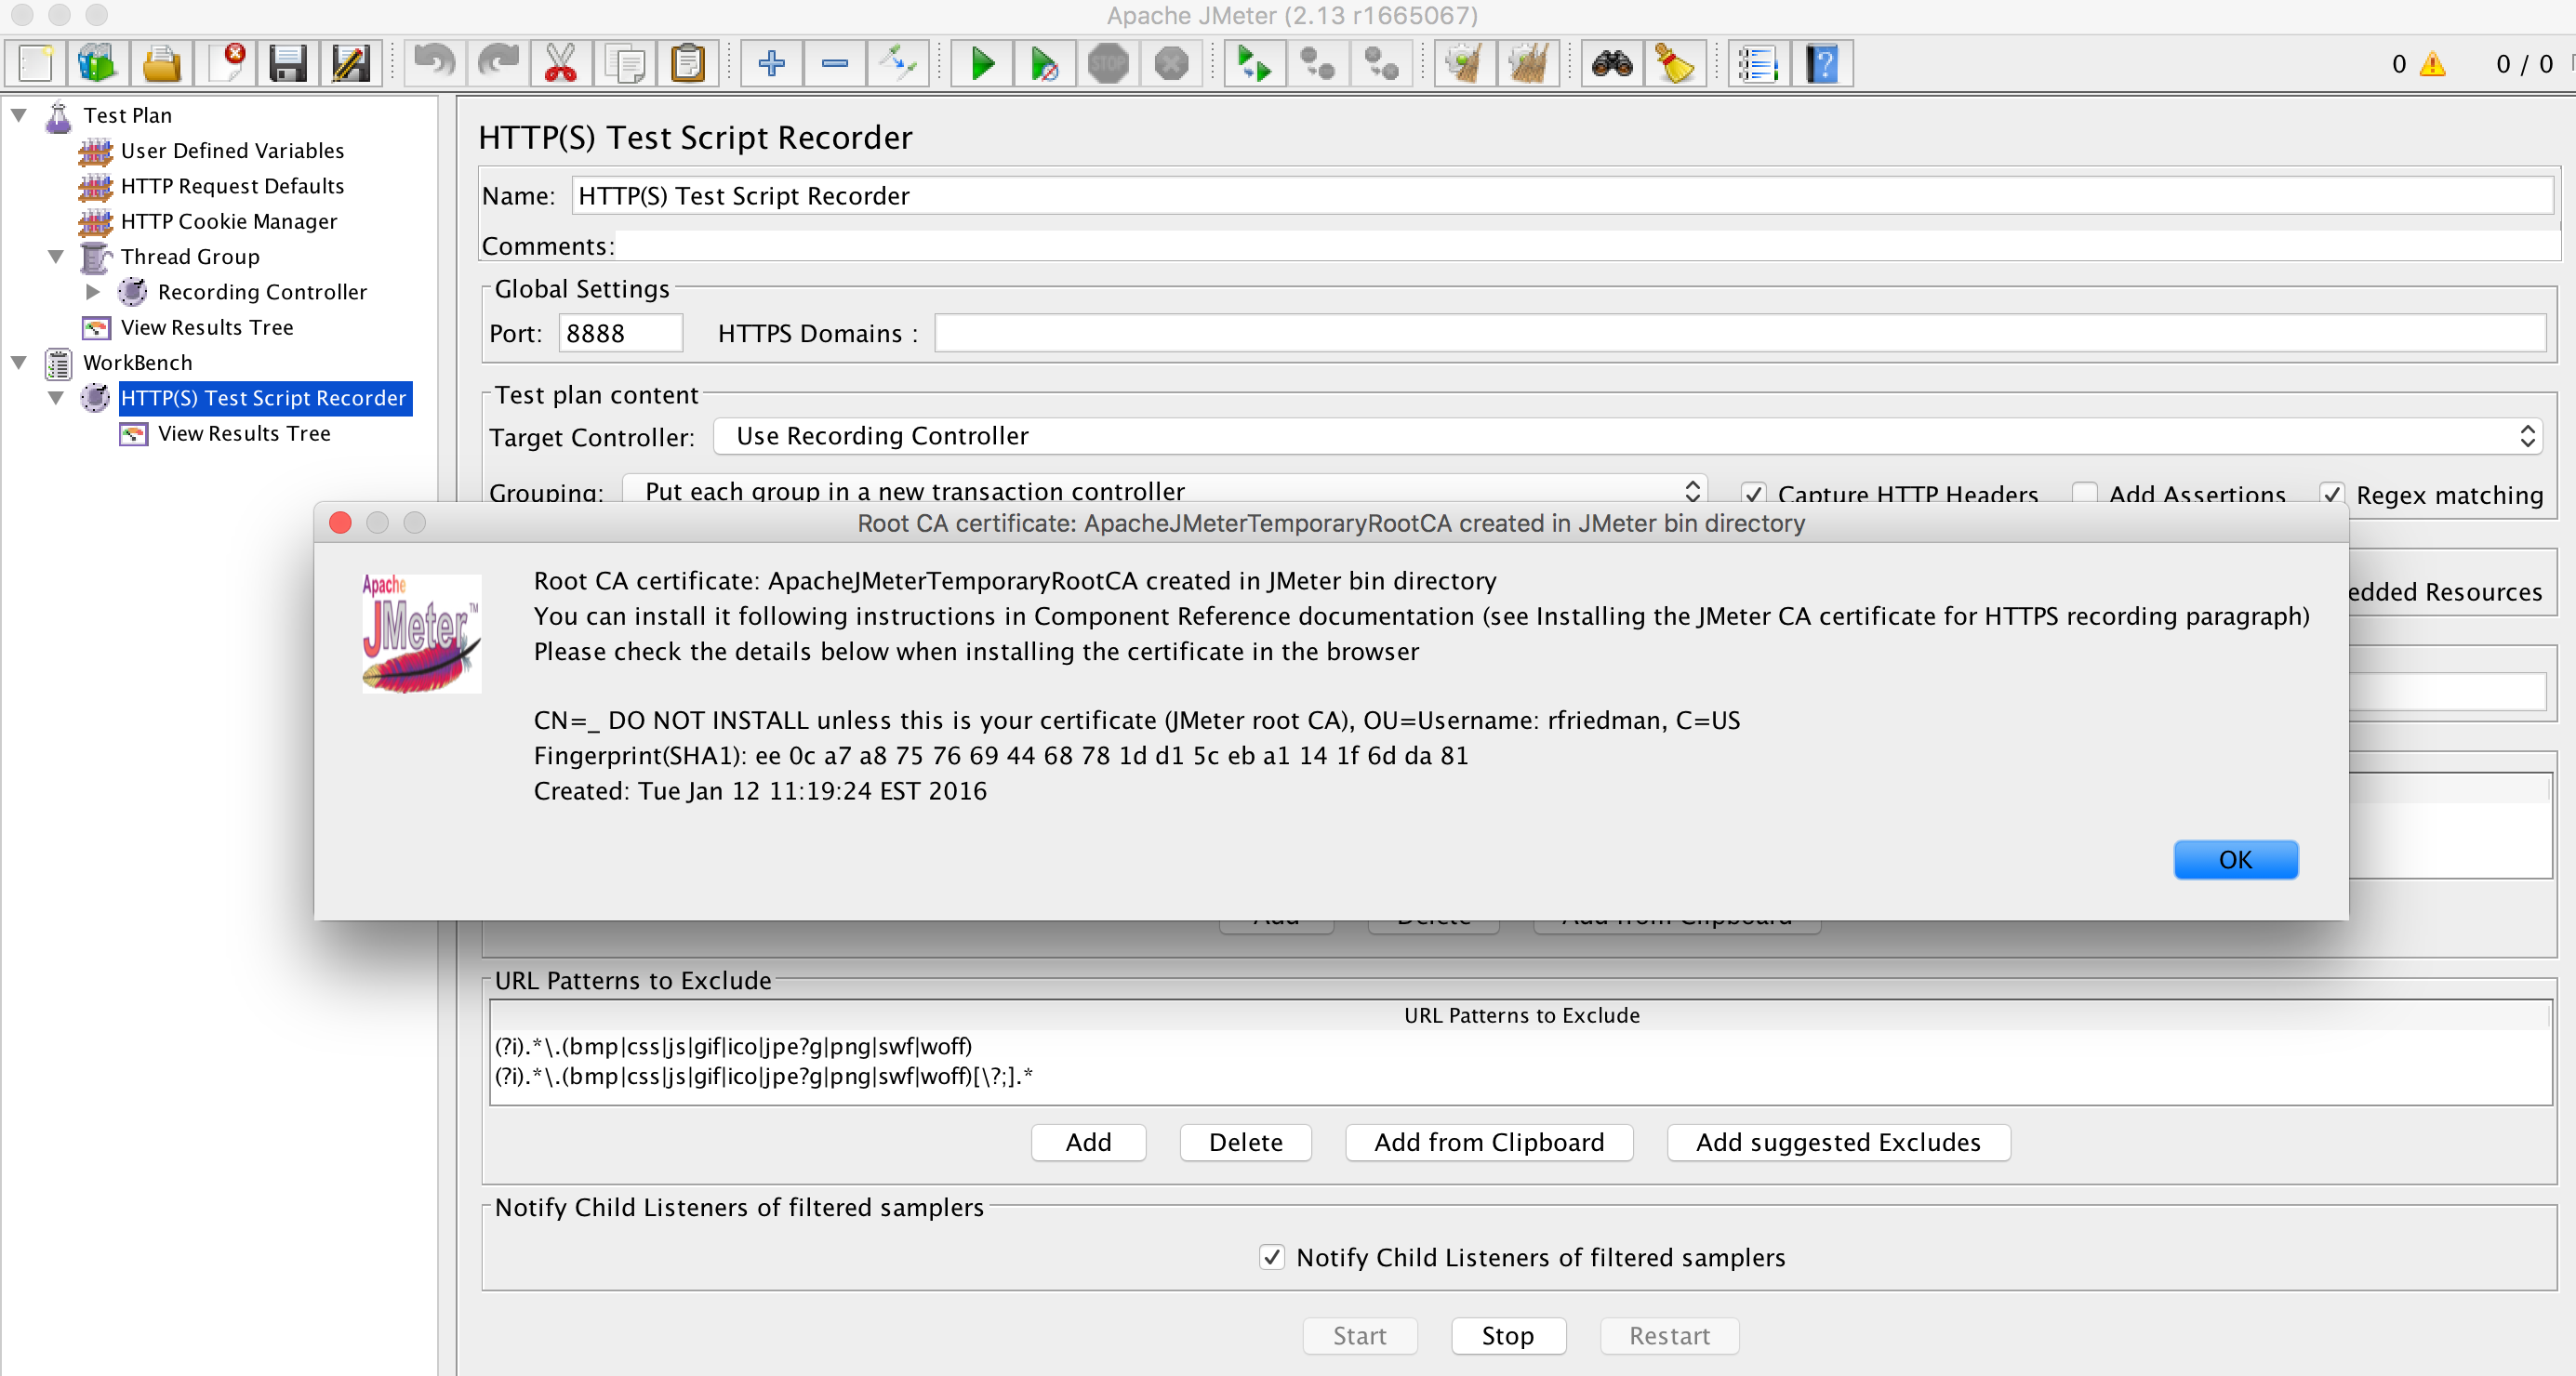Click the Clear All double-broom icon

click(x=1528, y=63)
